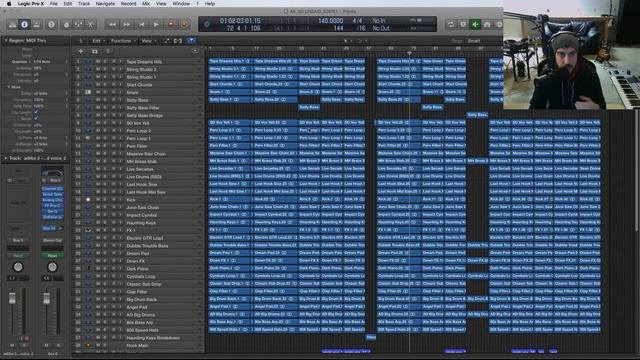Open the Track menu
The image size is (640, 360).
[x=84, y=4]
